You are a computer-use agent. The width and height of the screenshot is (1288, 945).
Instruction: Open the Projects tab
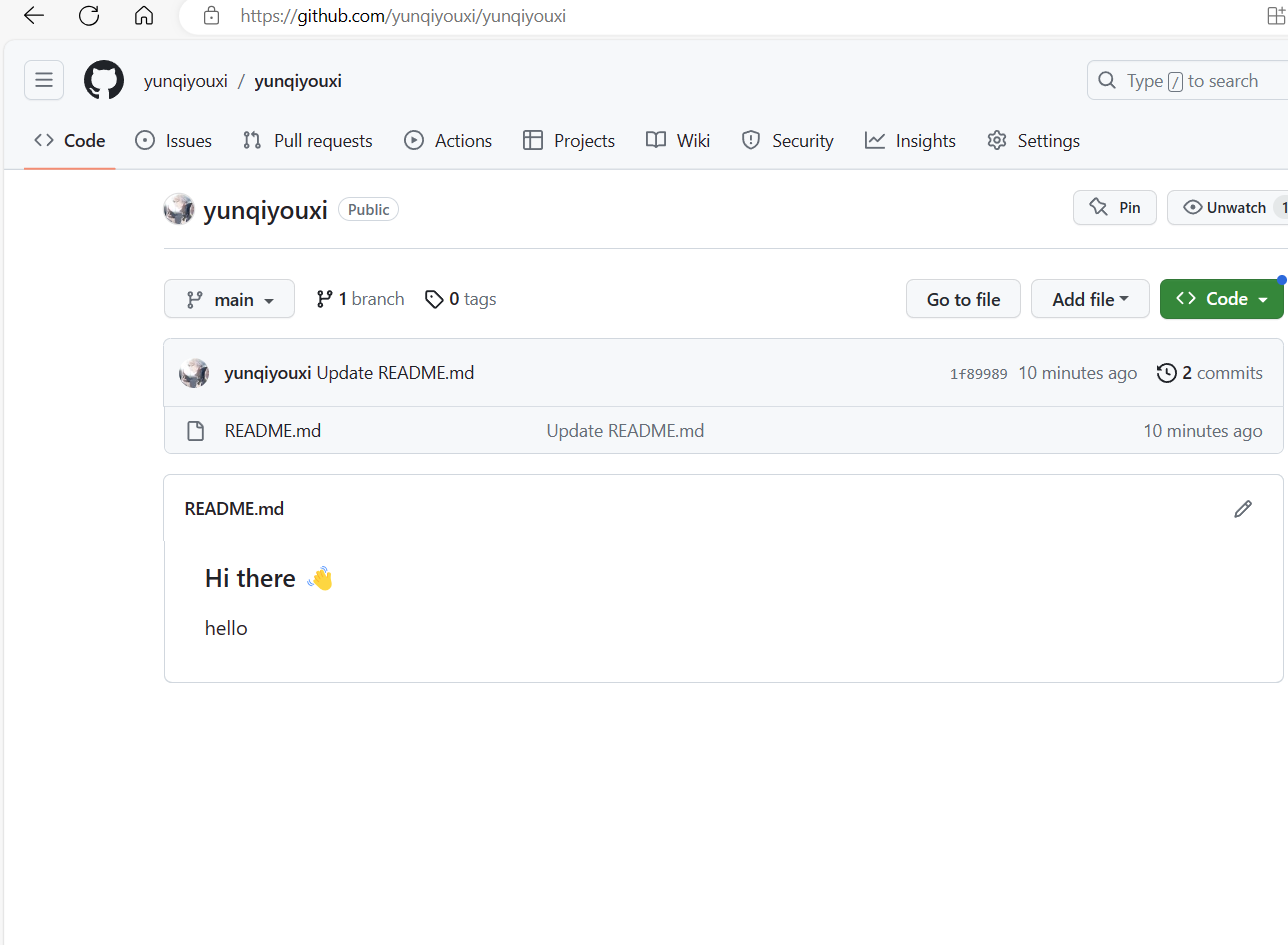click(x=569, y=141)
